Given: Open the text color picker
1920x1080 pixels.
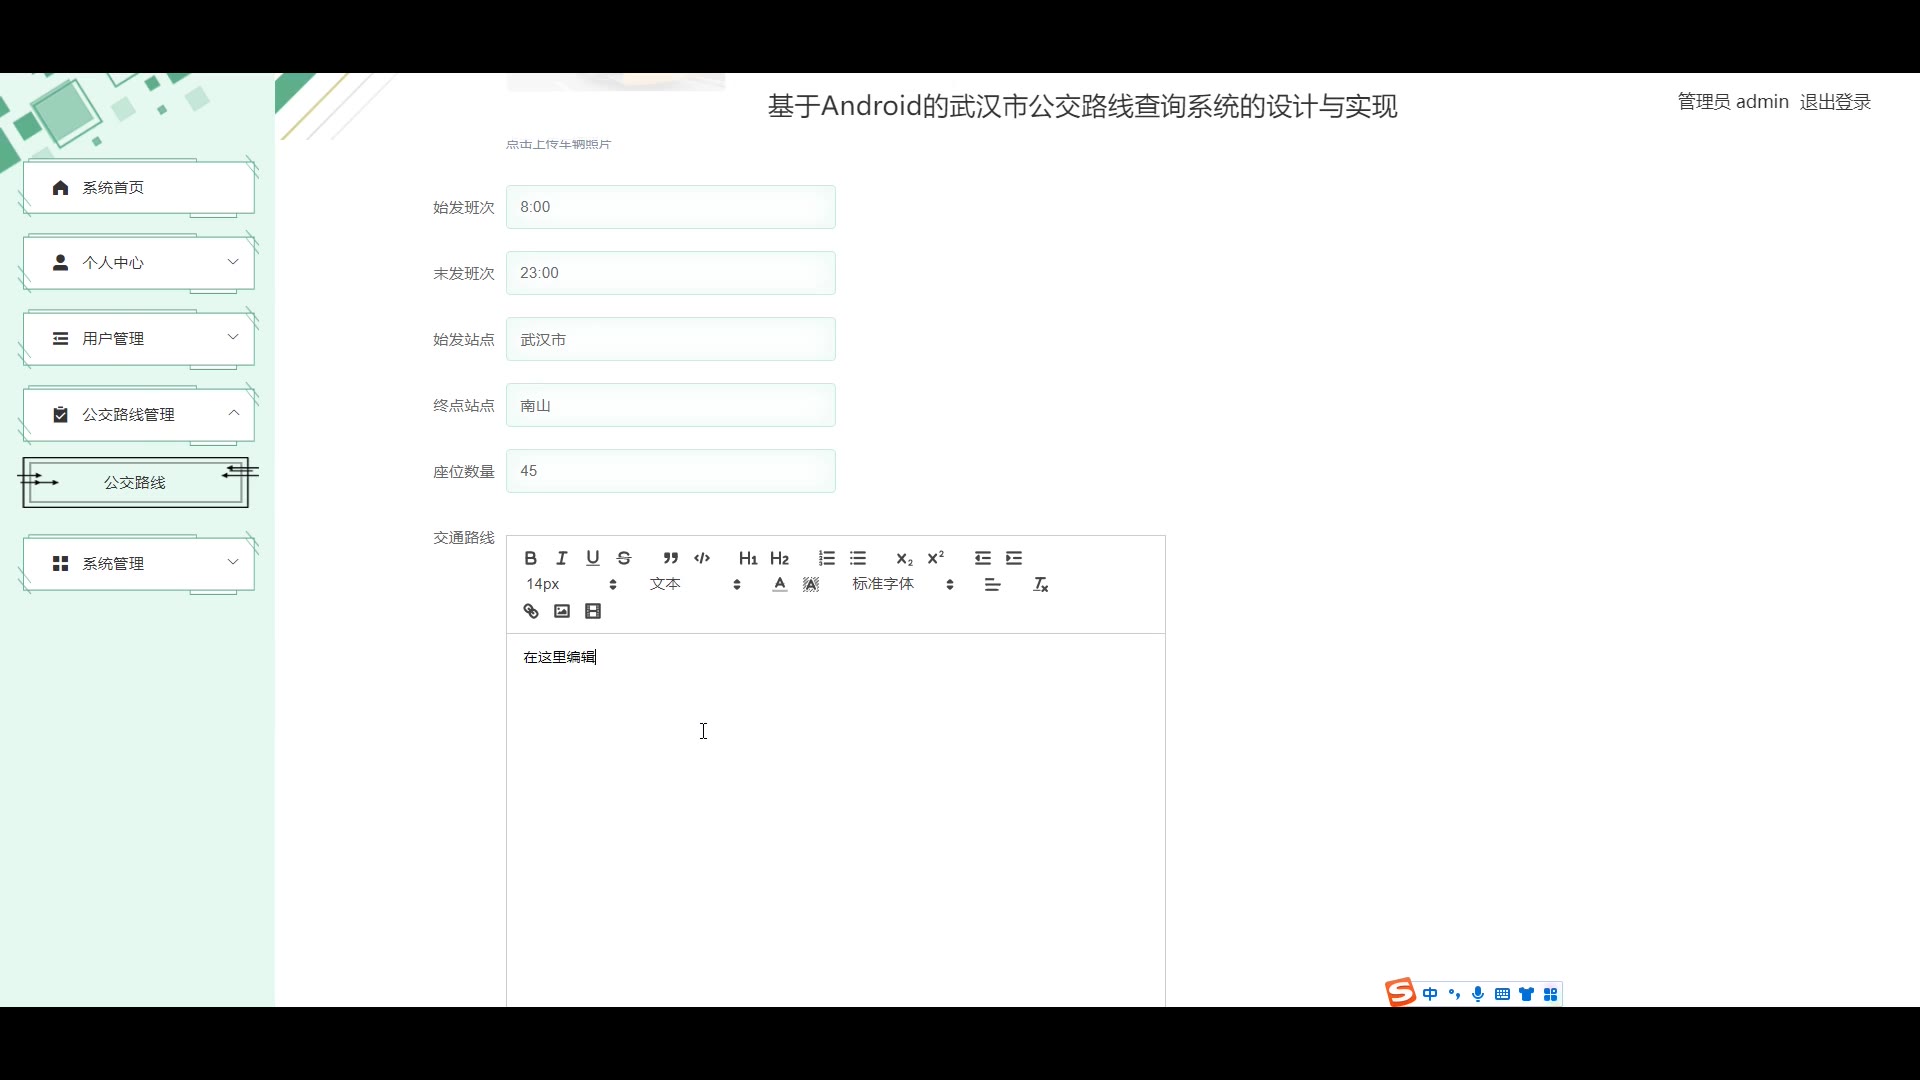Looking at the screenshot, I should (780, 585).
